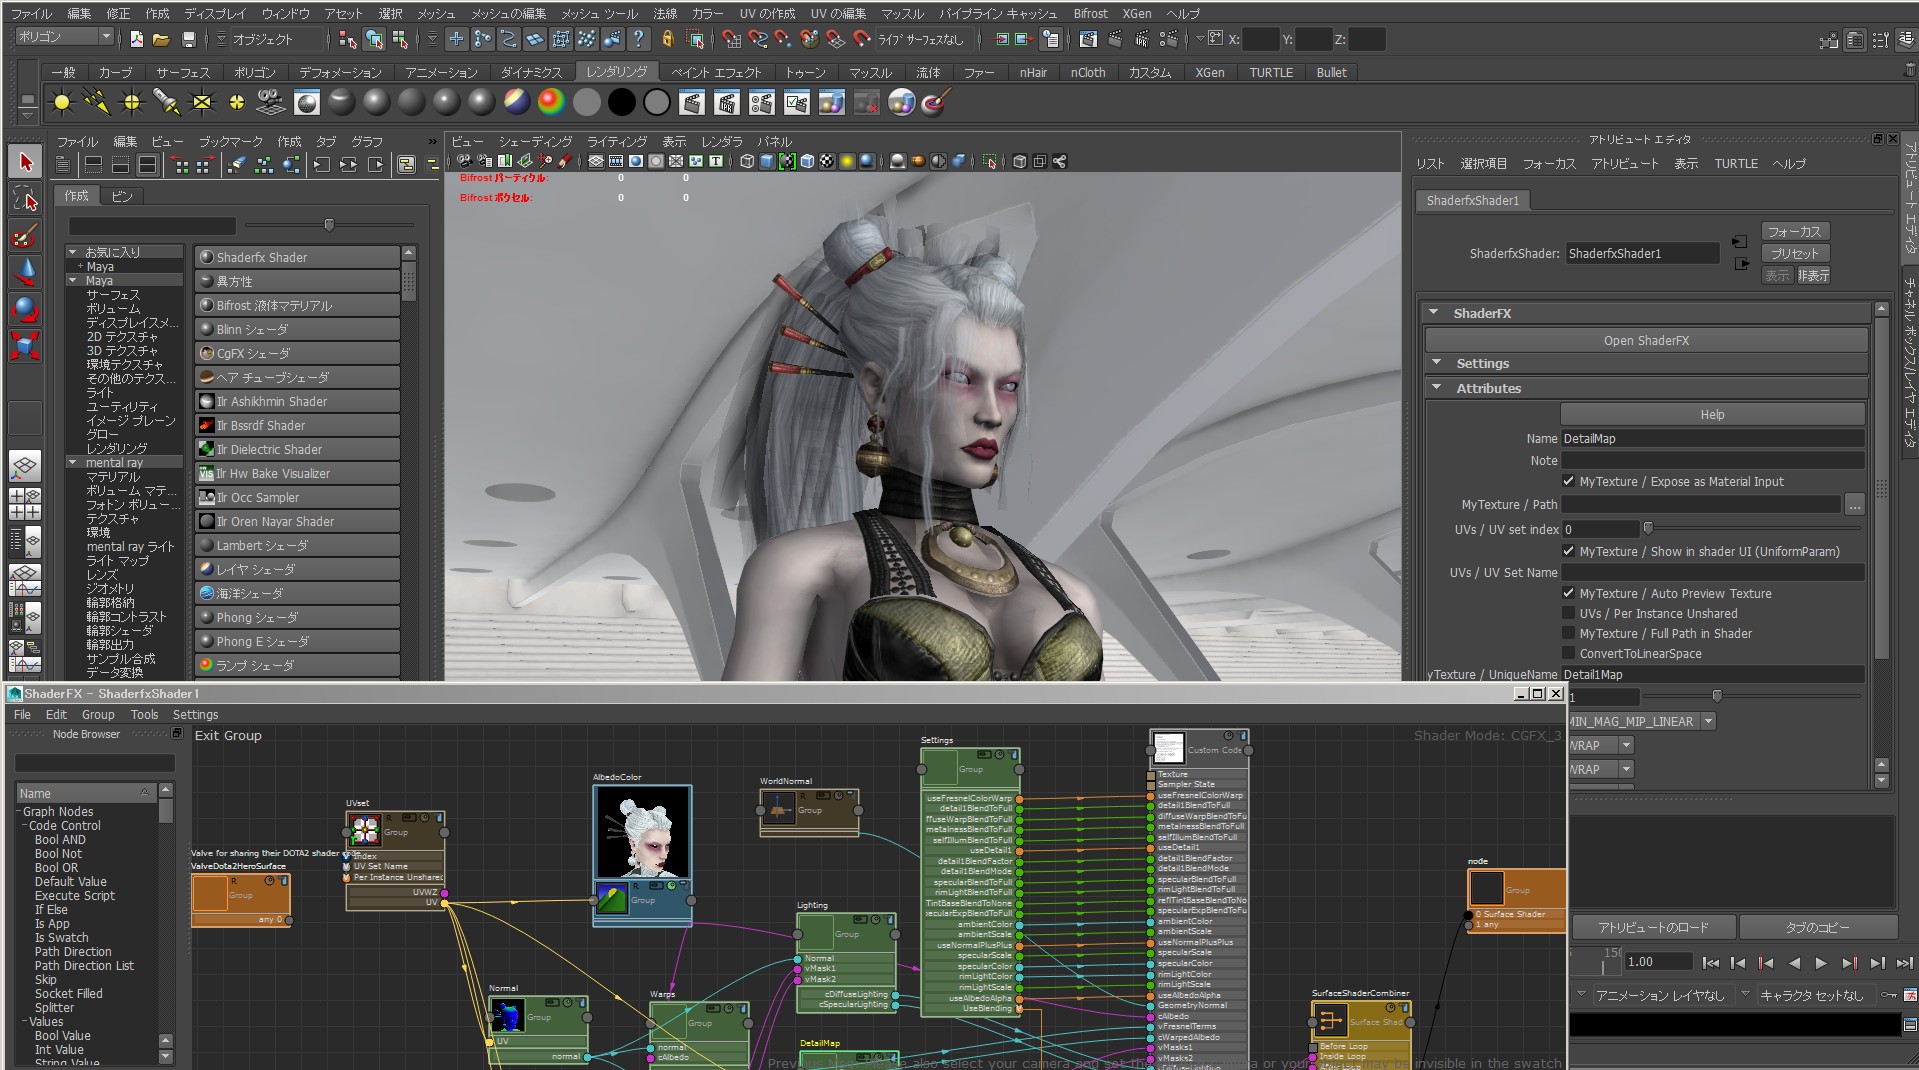The image size is (1919, 1070).
Task: Collapse the ShaderFX section in Attribute Editor
Action: (x=1433, y=313)
